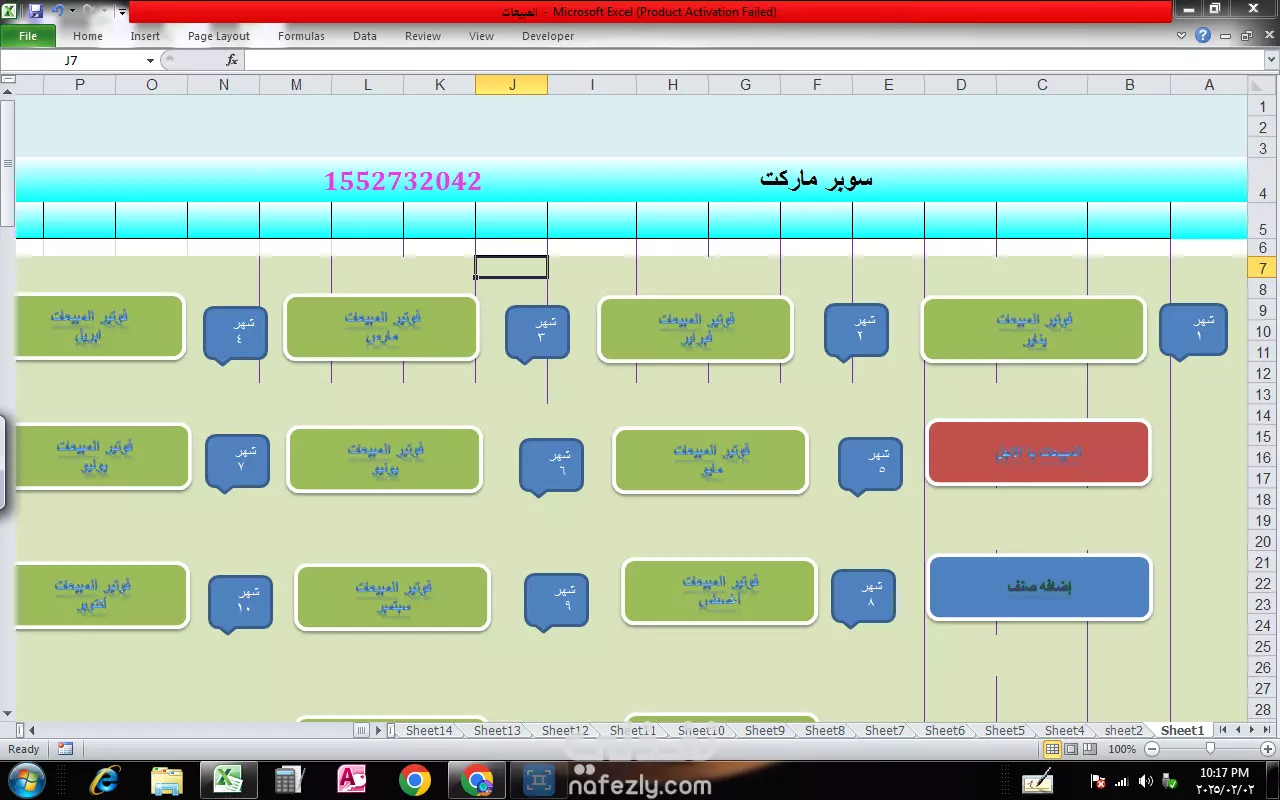The width and height of the screenshot is (1280, 800).
Task: Click the blue month 10 callout shape
Action: [x=241, y=604]
